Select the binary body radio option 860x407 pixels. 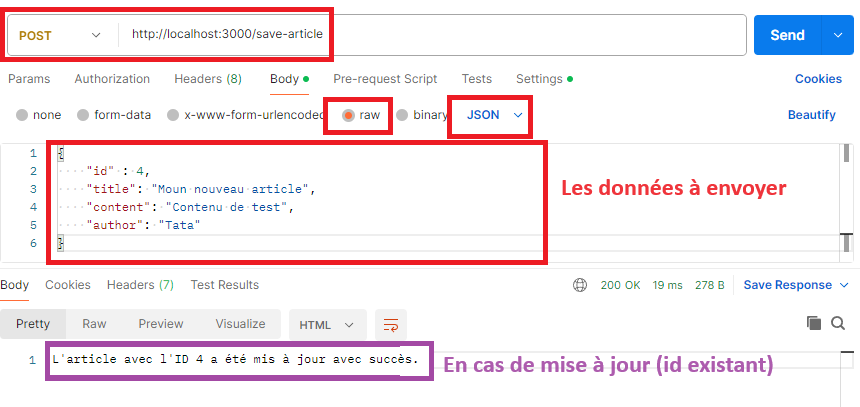403,115
